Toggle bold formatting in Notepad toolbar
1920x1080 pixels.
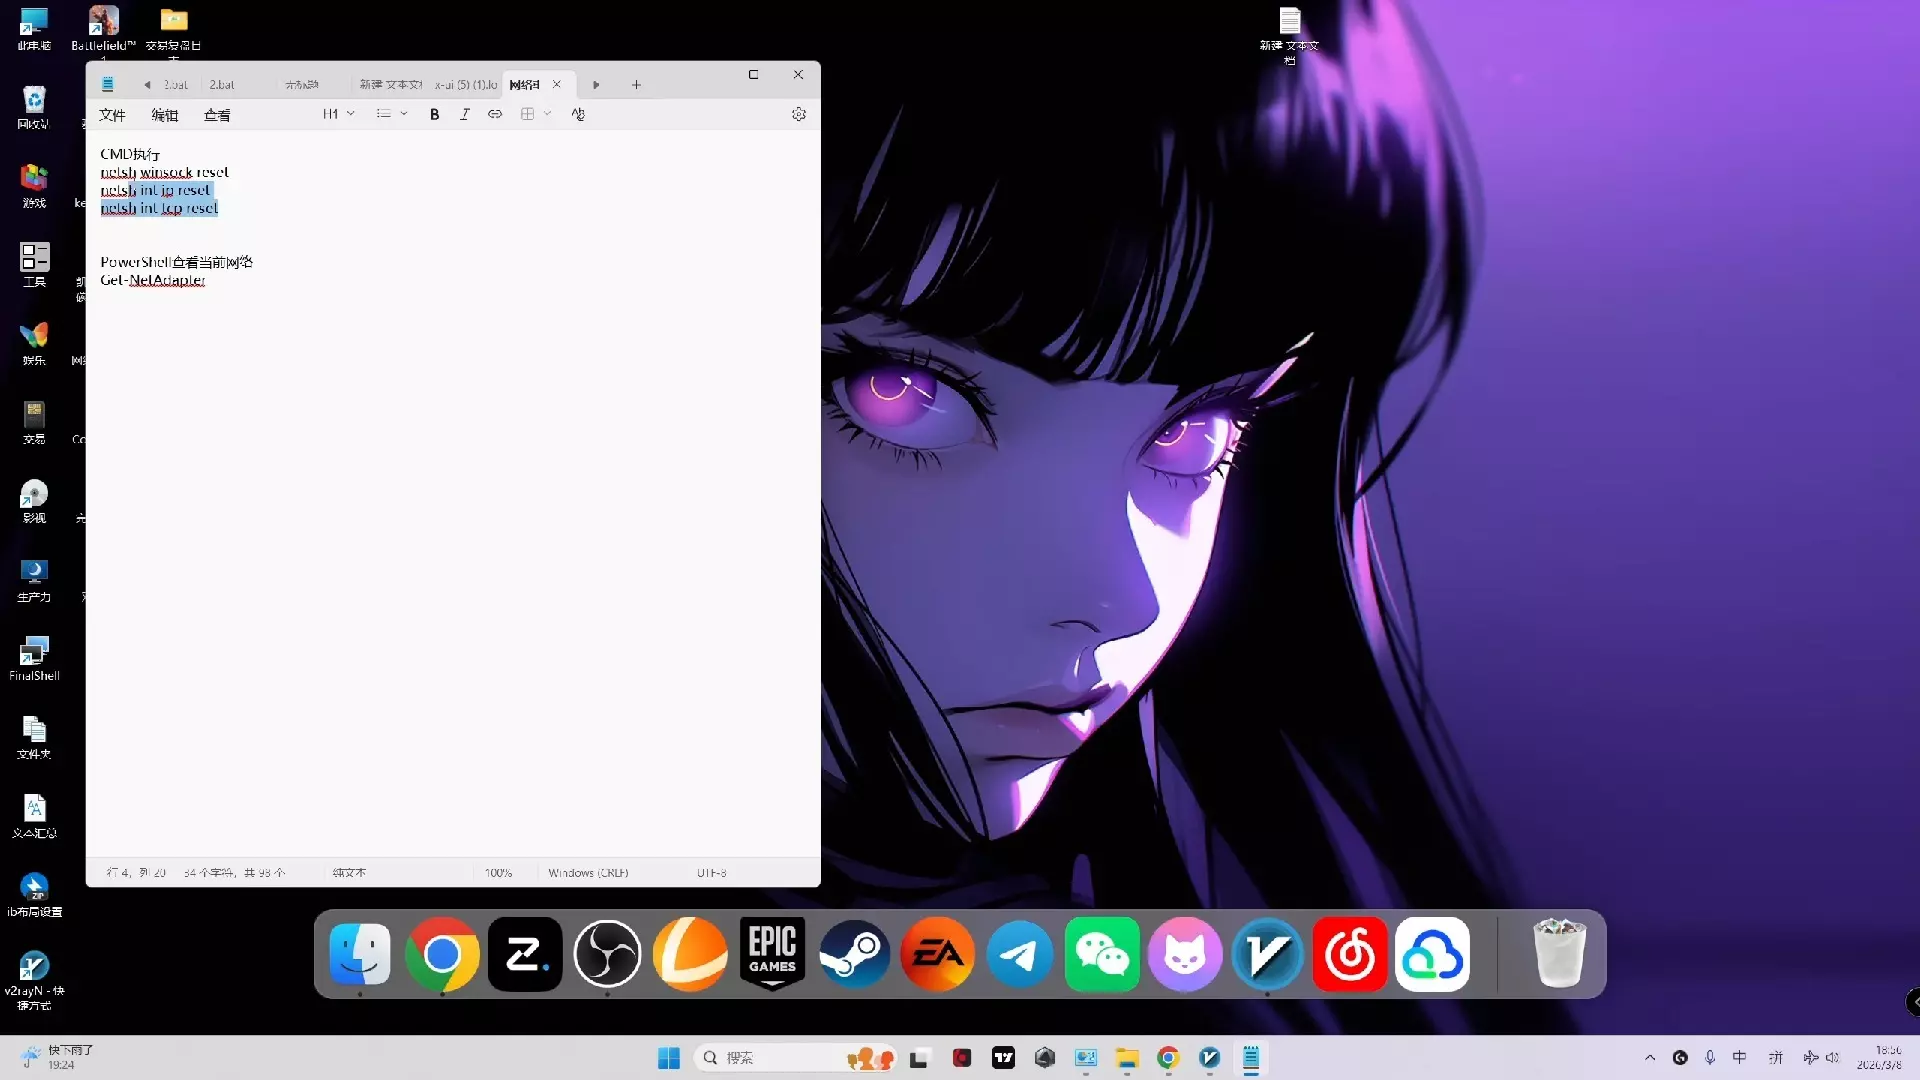(434, 114)
